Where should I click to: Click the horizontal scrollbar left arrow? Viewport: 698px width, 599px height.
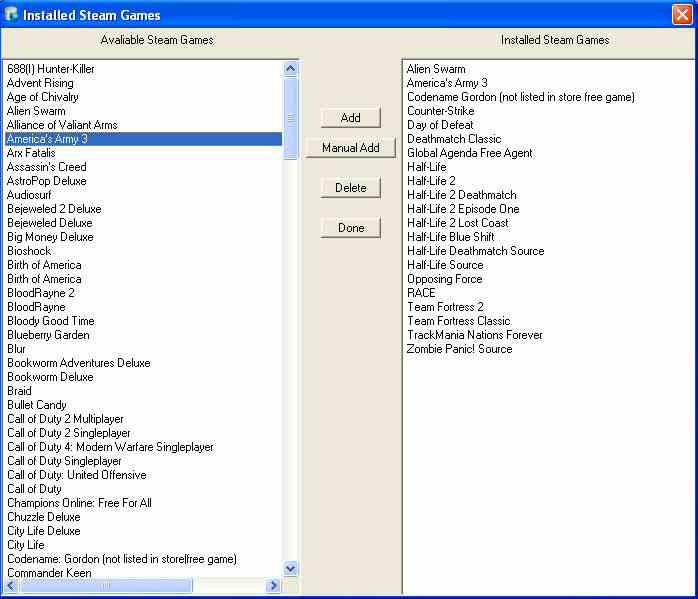pyautogui.click(x=11, y=586)
